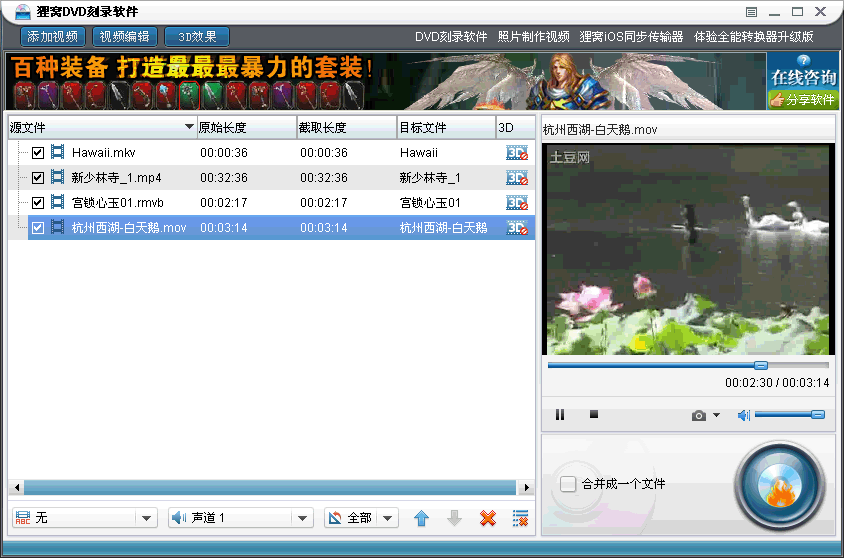Click the game advertisement banner
The image size is (844, 558).
pyautogui.click(x=385, y=81)
